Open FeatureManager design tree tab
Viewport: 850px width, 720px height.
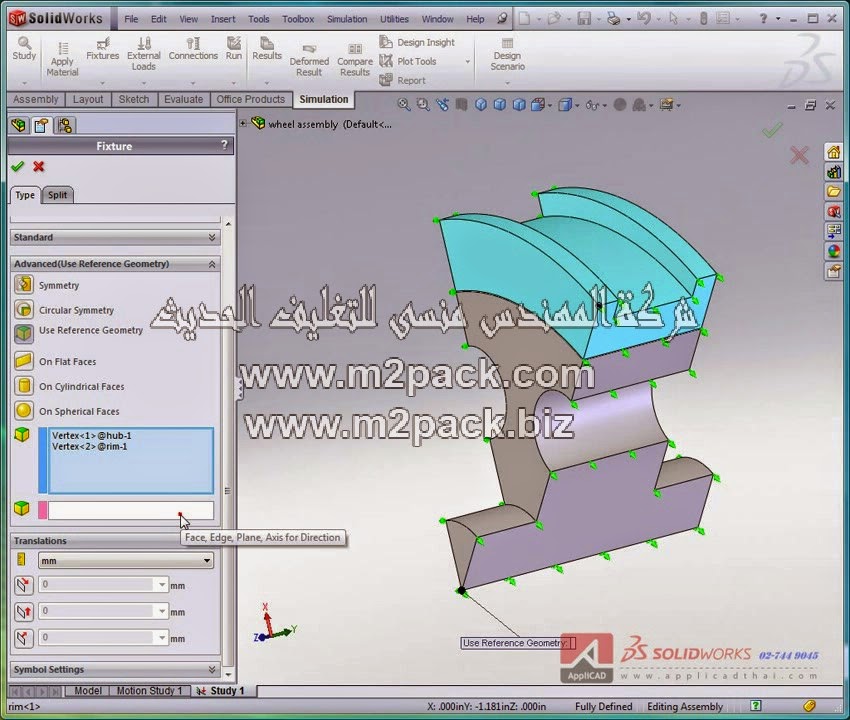point(18,125)
